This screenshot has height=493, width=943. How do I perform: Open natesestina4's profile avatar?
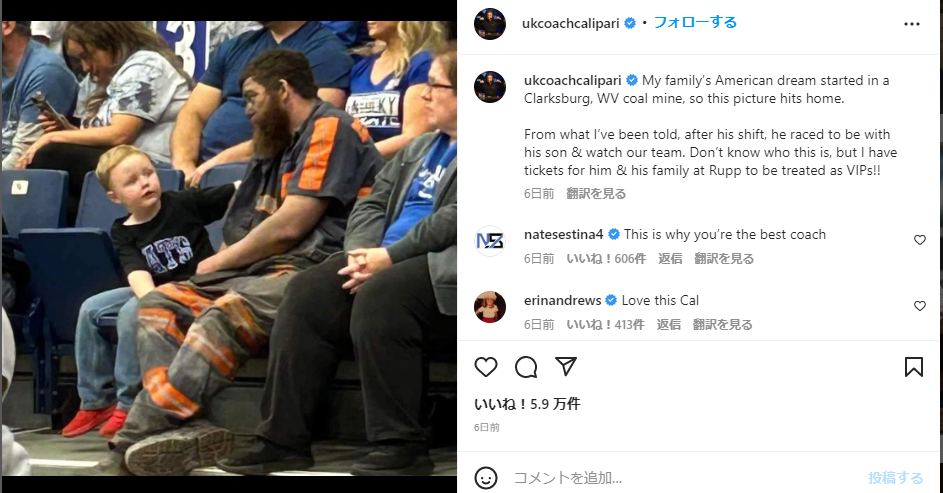(490, 241)
